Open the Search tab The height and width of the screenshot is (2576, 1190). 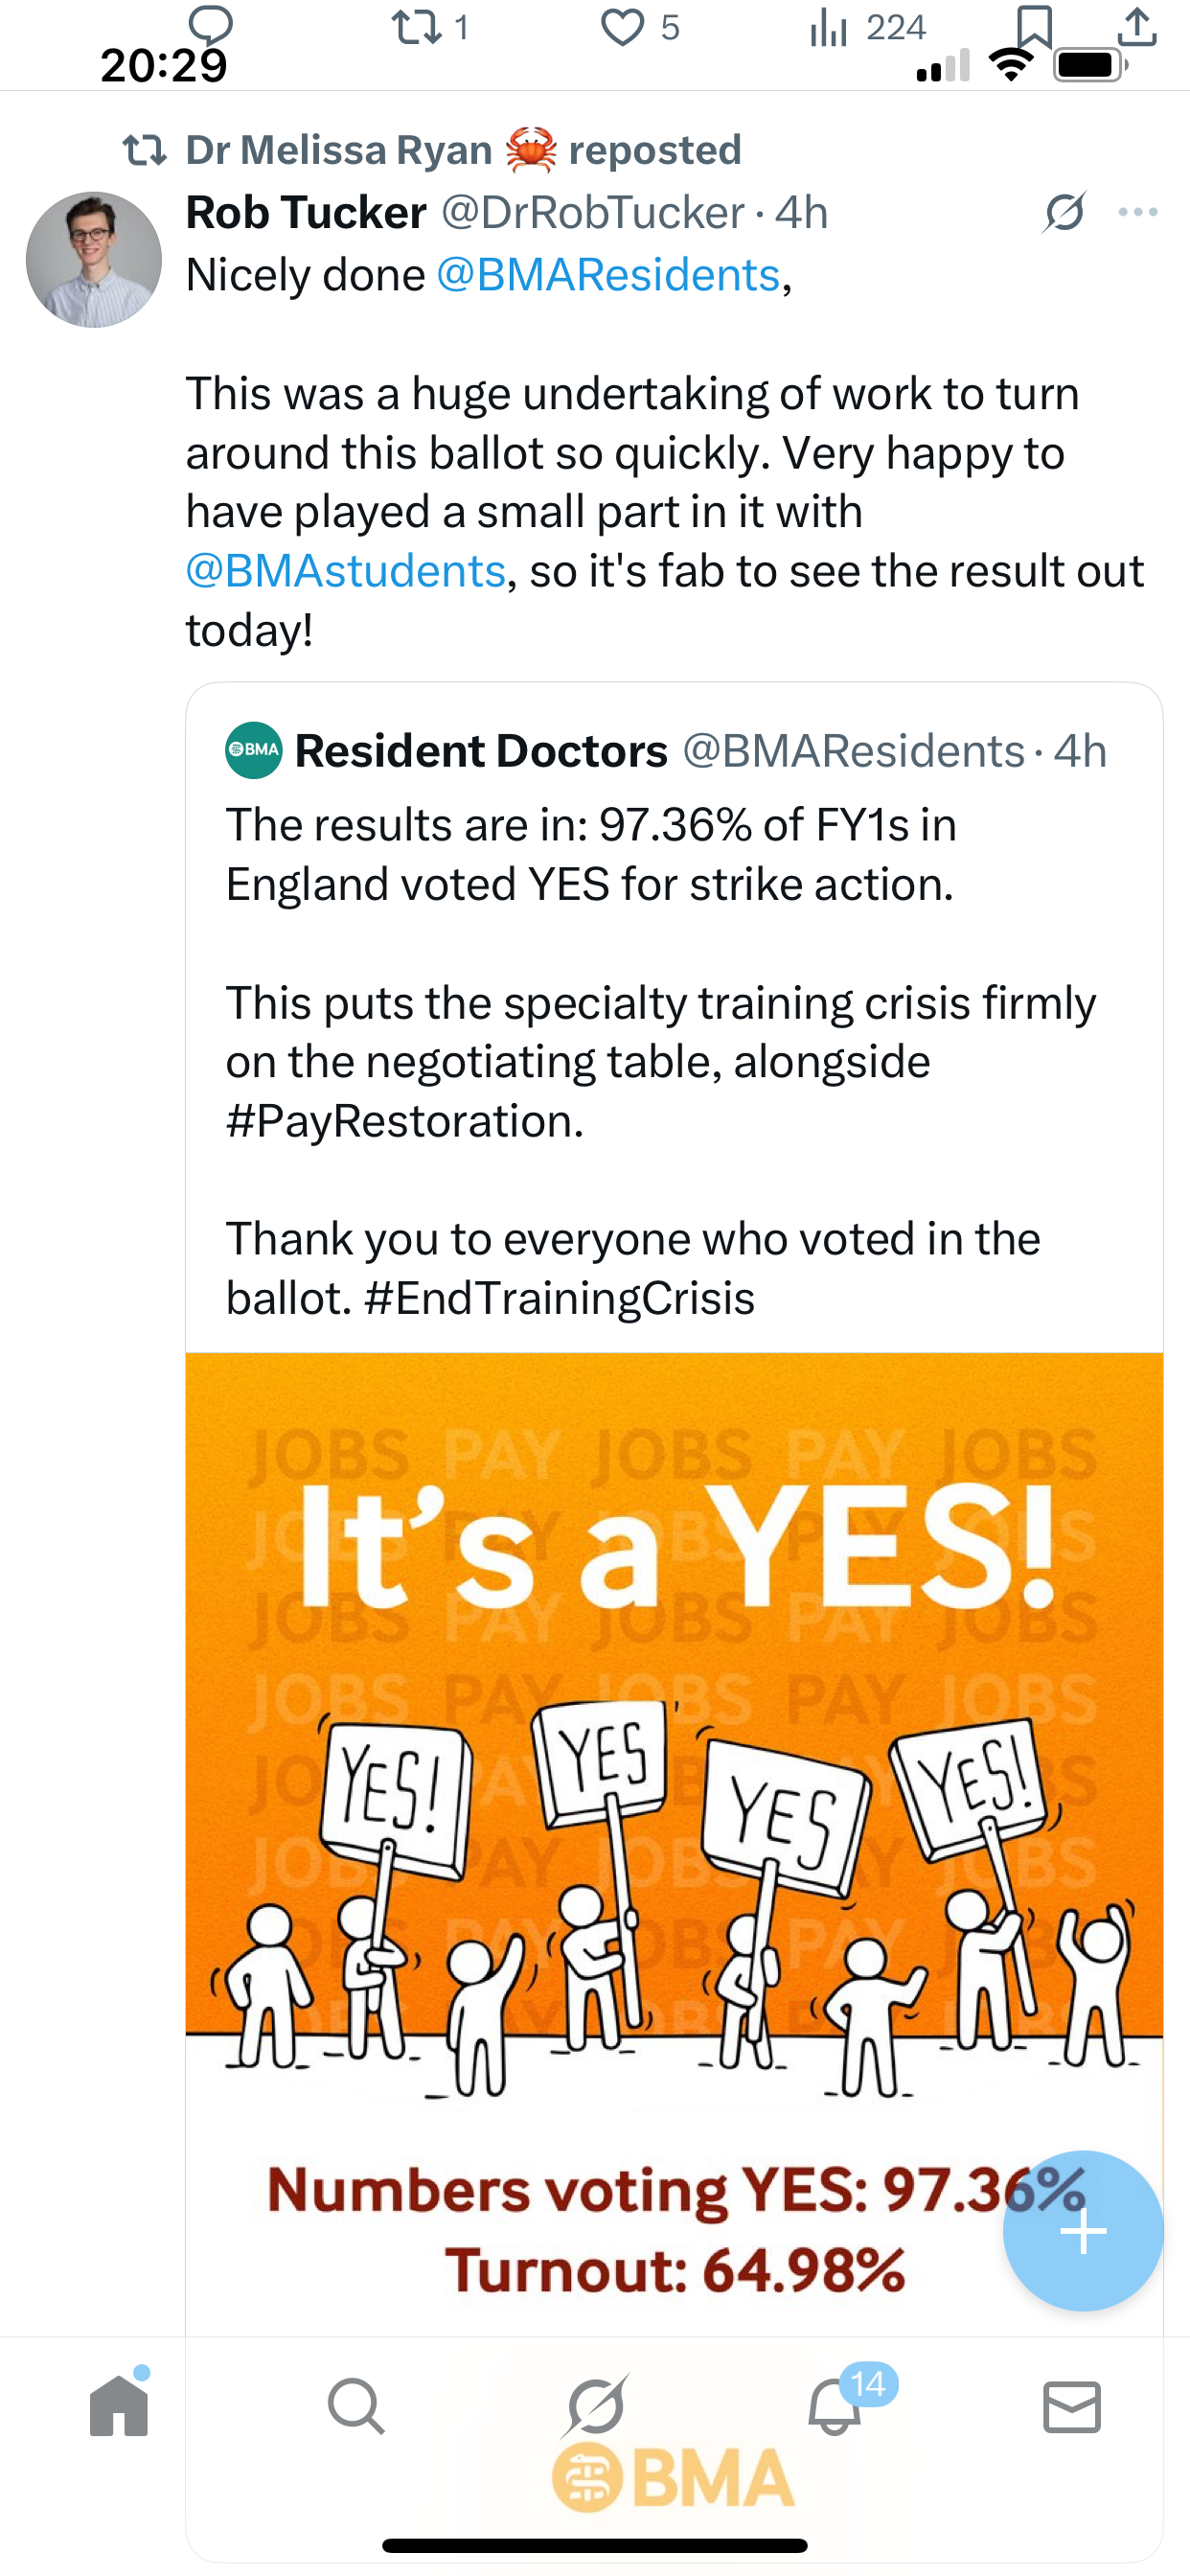[x=356, y=2406]
